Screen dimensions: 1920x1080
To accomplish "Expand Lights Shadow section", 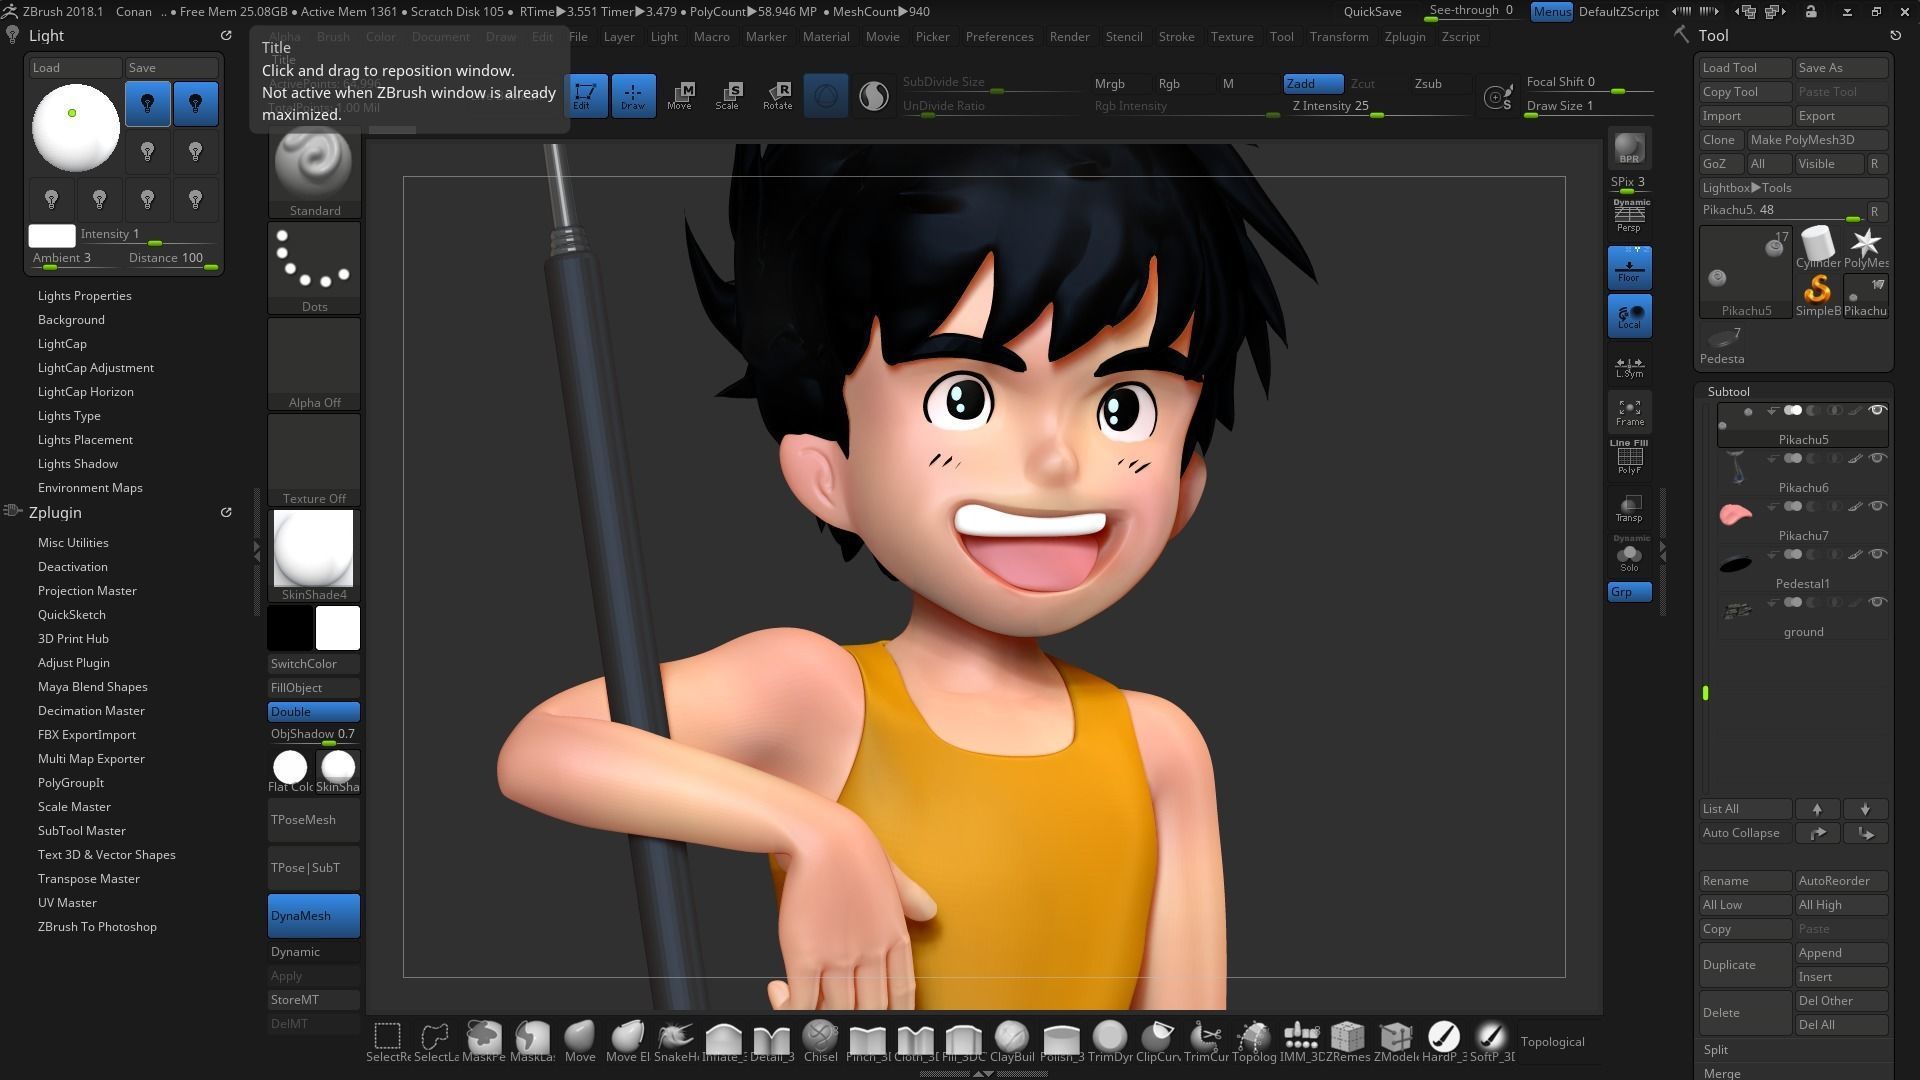I will click(x=78, y=464).
